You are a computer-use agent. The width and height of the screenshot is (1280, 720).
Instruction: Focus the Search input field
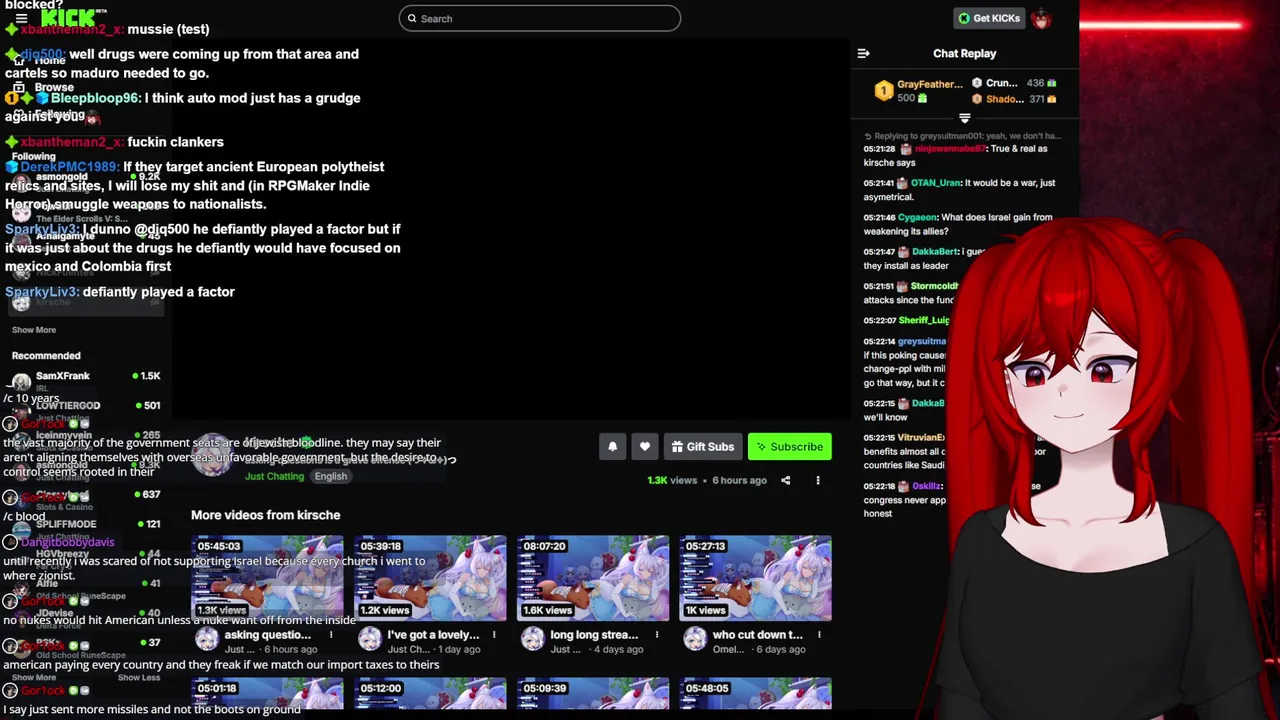(540, 18)
